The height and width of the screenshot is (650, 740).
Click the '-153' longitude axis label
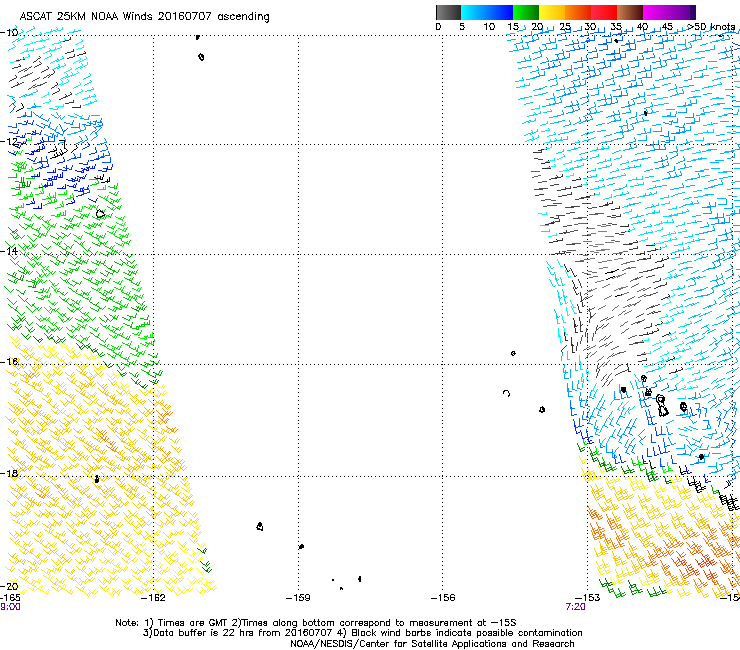click(588, 598)
